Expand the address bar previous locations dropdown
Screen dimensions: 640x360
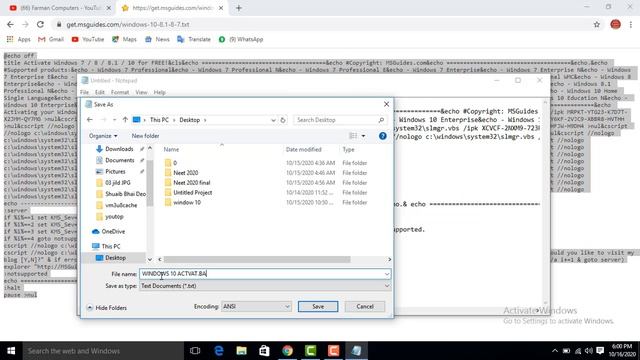pos(273,120)
